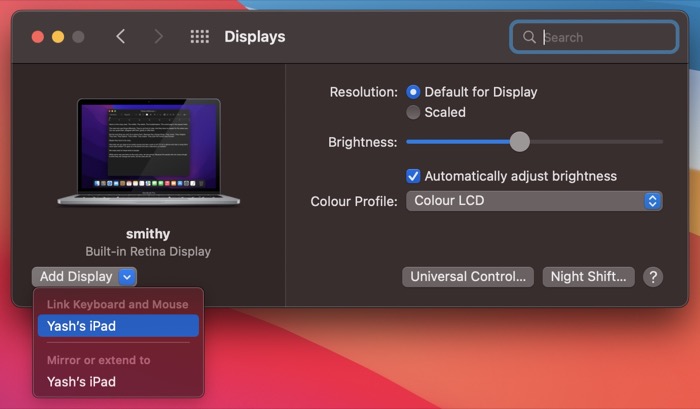Open Night Shift settings

(x=588, y=277)
